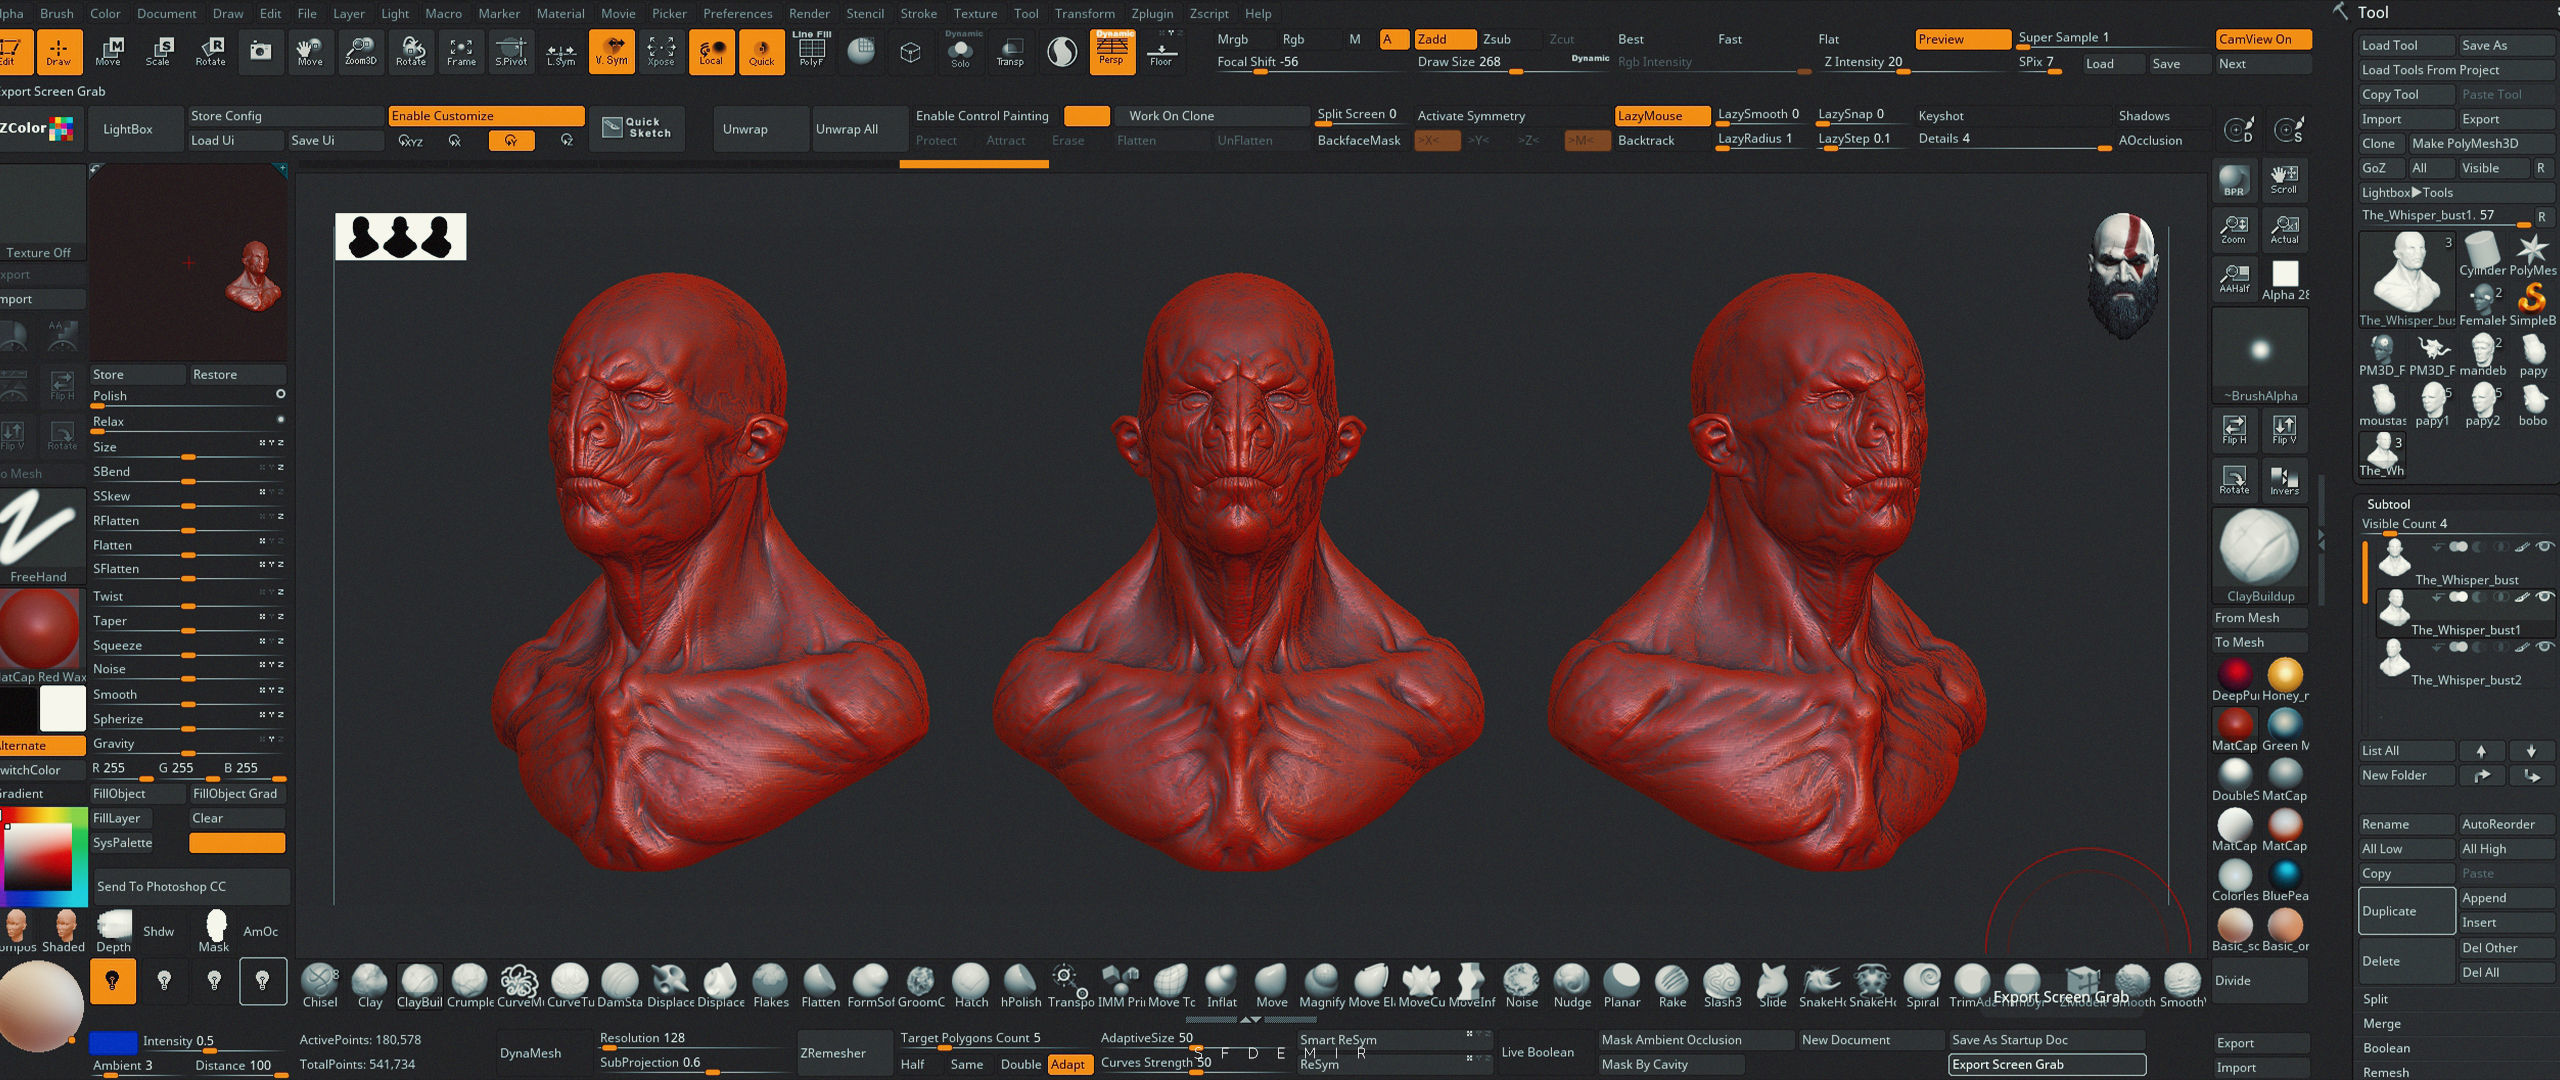The image size is (2560, 1080).
Task: Click the Kratos reference head thumbnail
Action: pos(2123,275)
